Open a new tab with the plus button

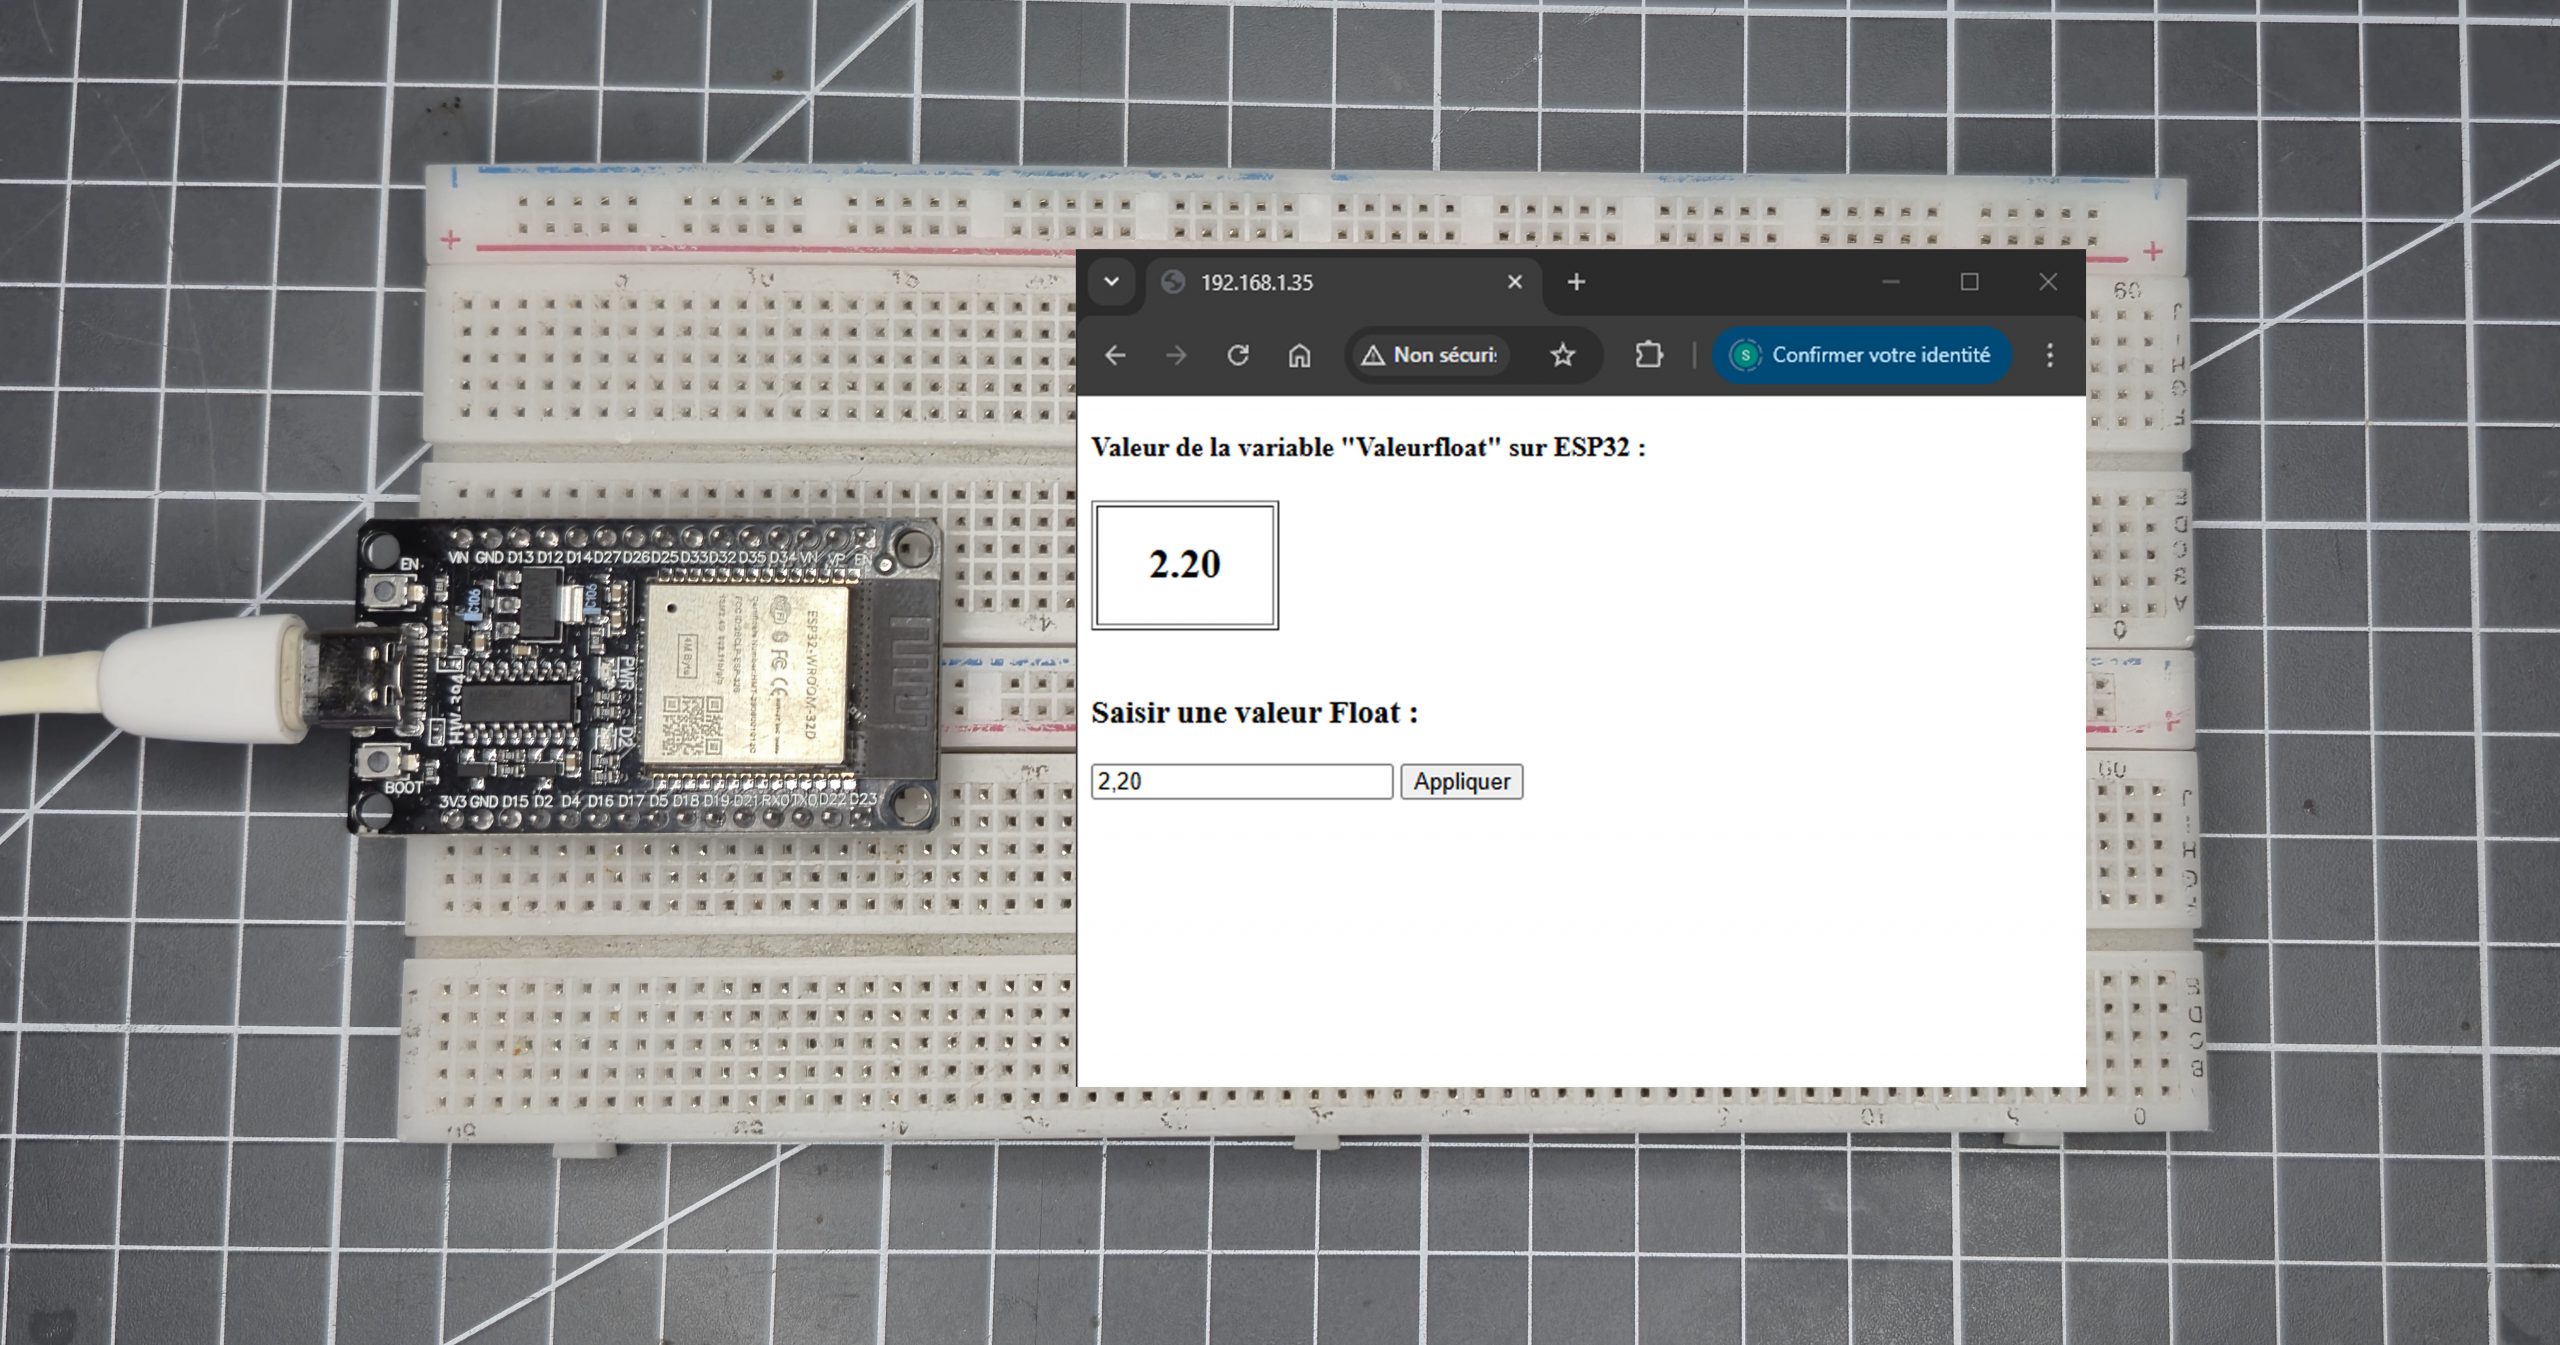click(x=1576, y=282)
